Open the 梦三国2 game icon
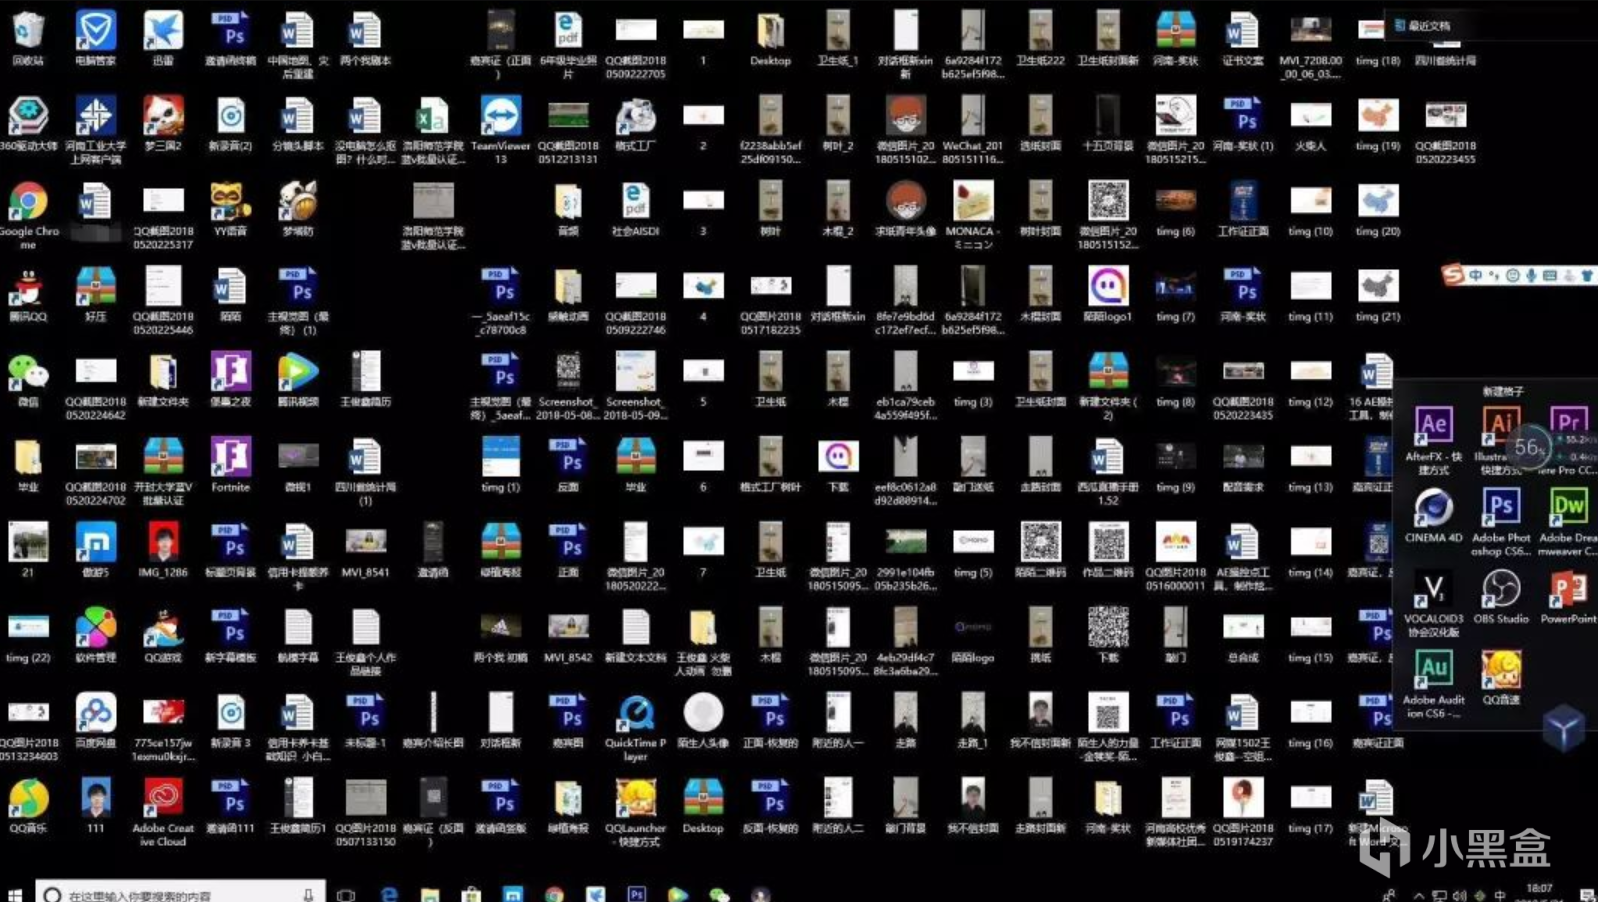This screenshot has height=902, width=1598. (x=163, y=123)
